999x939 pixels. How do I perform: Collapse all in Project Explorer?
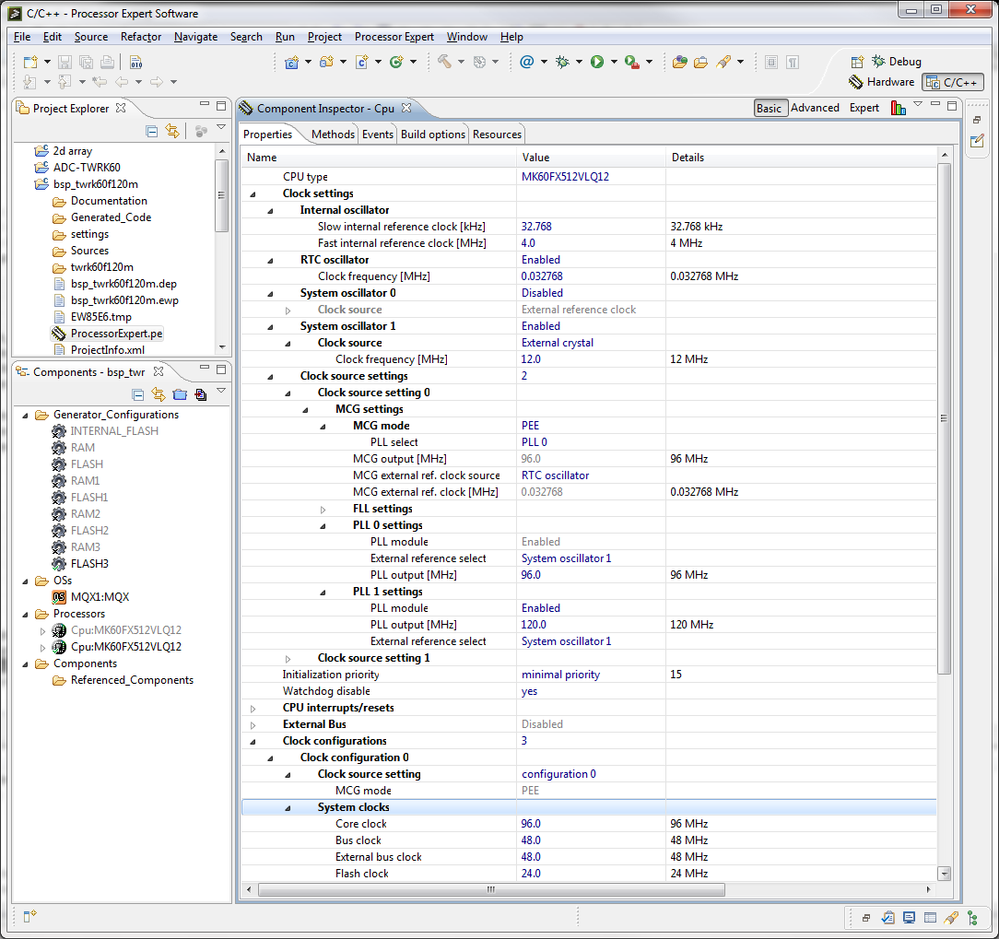click(152, 131)
